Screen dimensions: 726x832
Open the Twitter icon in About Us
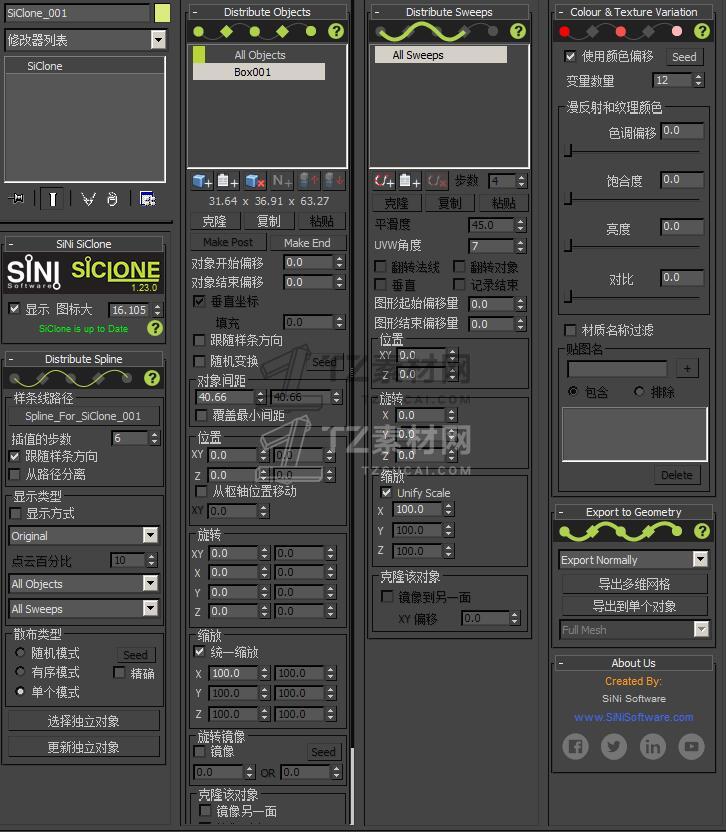click(614, 747)
